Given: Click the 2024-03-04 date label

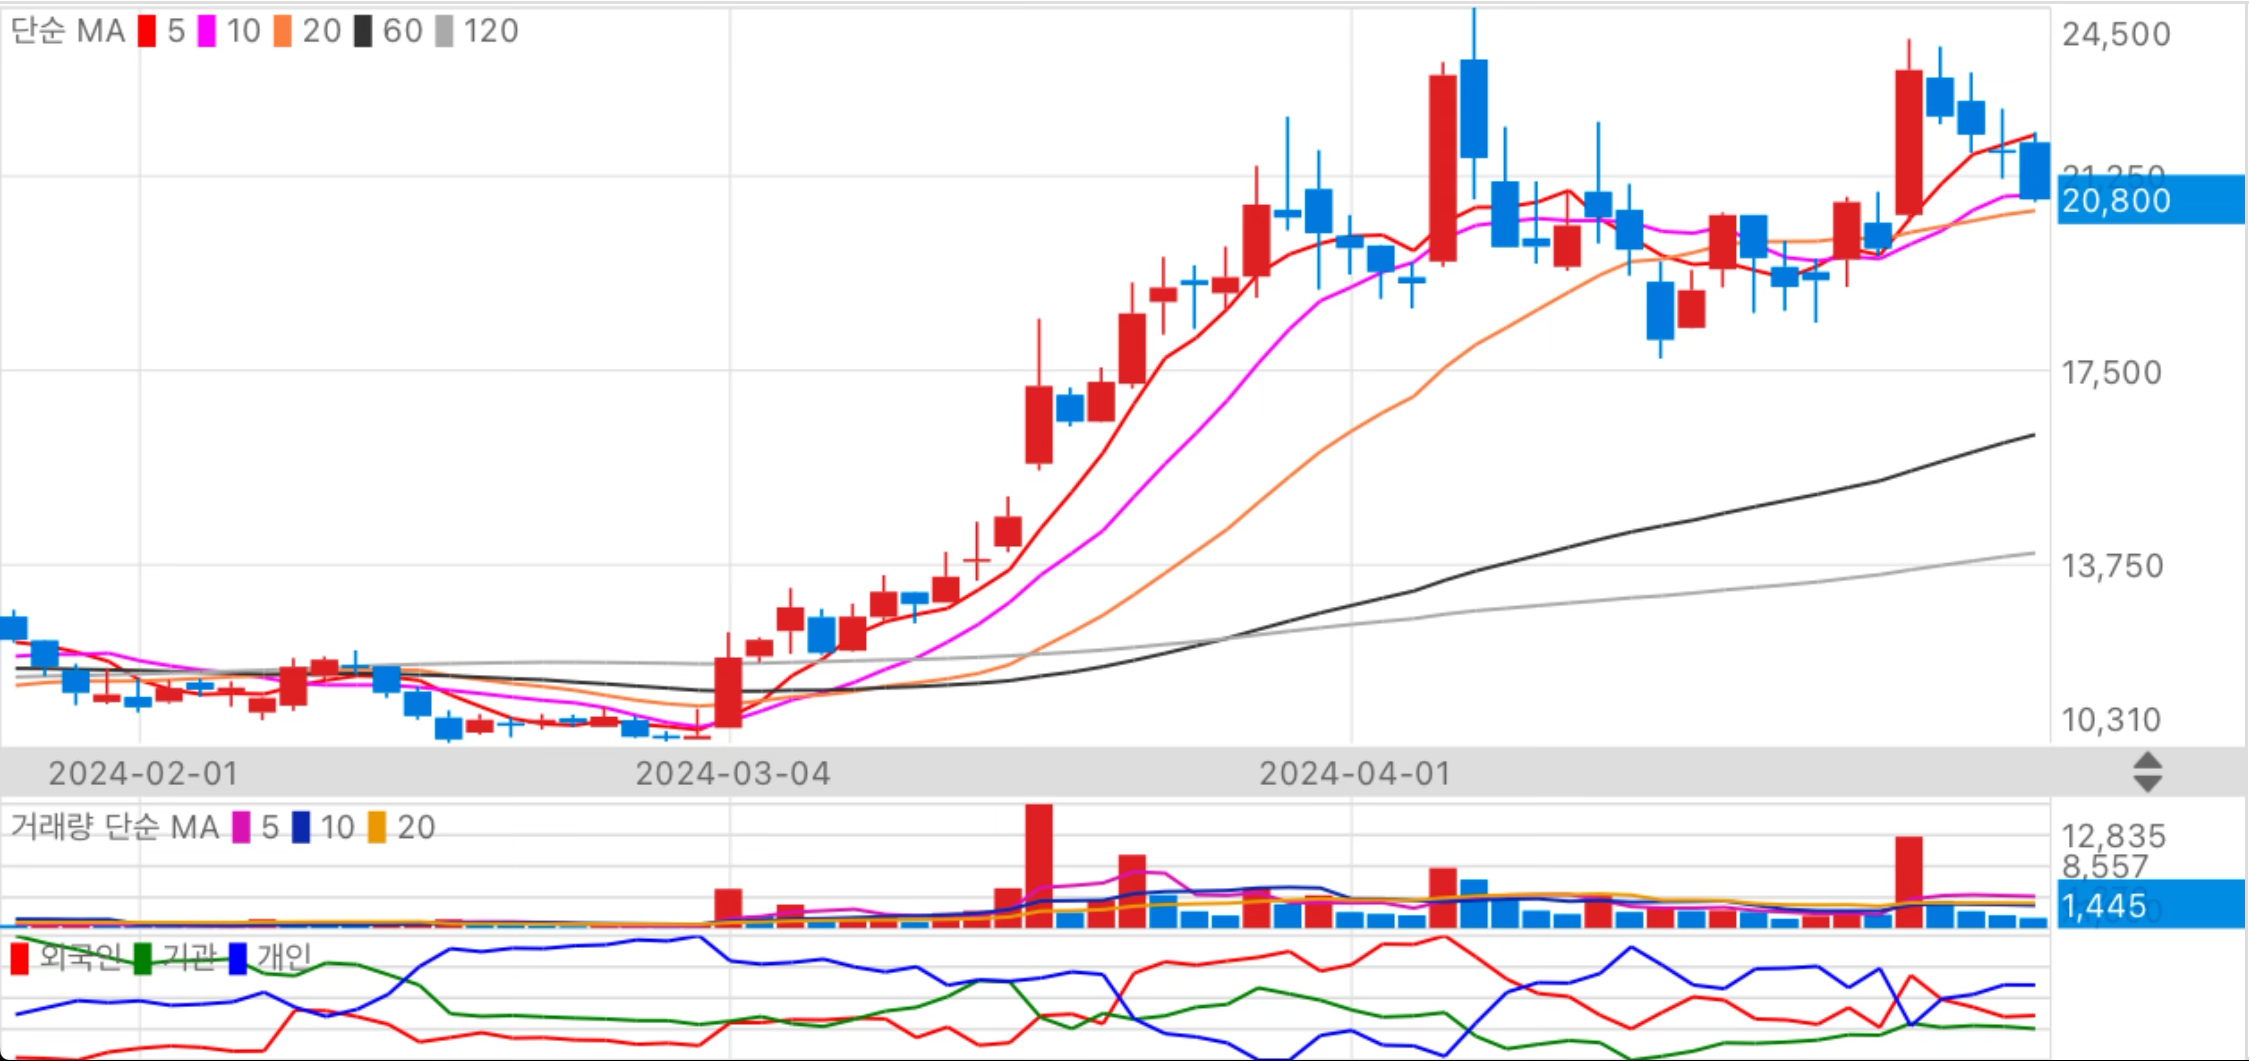Looking at the screenshot, I should coord(733,773).
